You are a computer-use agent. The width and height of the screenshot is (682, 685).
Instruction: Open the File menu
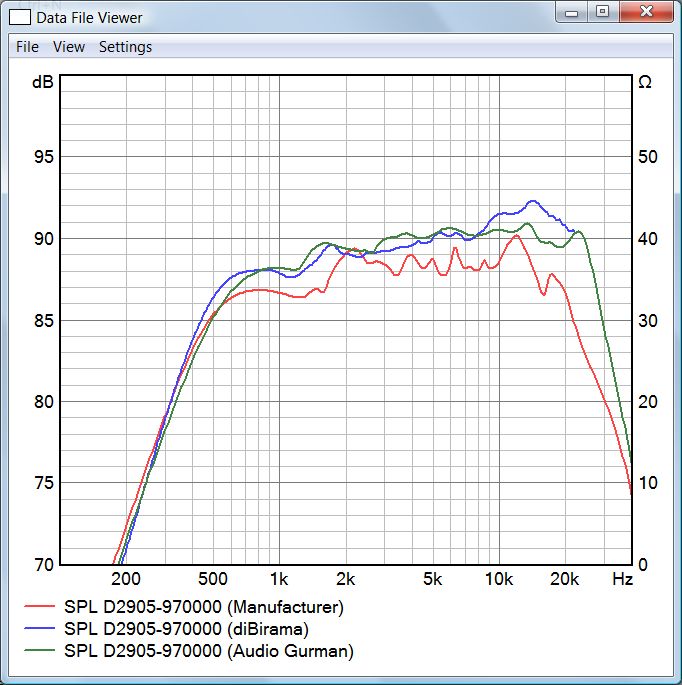point(27,47)
